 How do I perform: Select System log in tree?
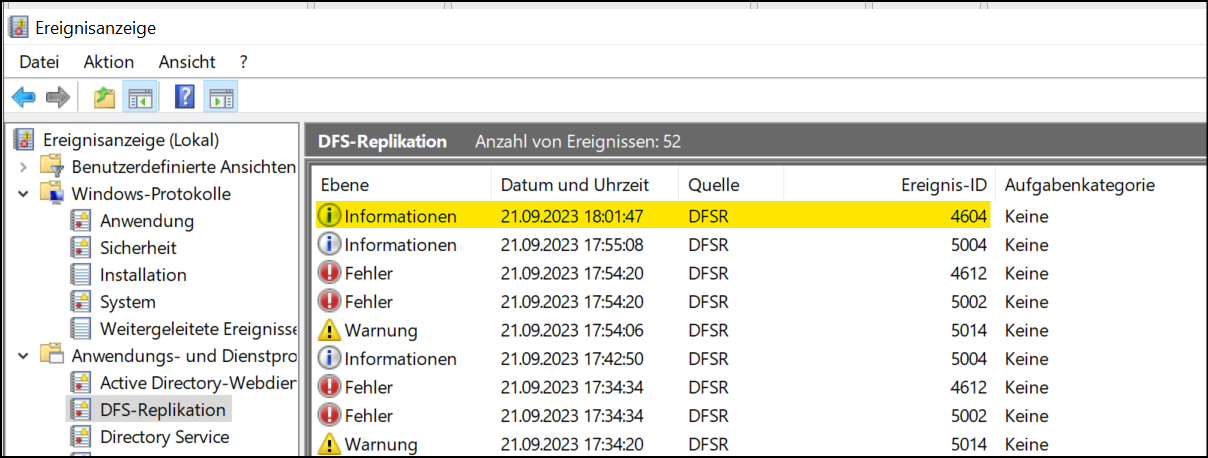(x=128, y=302)
